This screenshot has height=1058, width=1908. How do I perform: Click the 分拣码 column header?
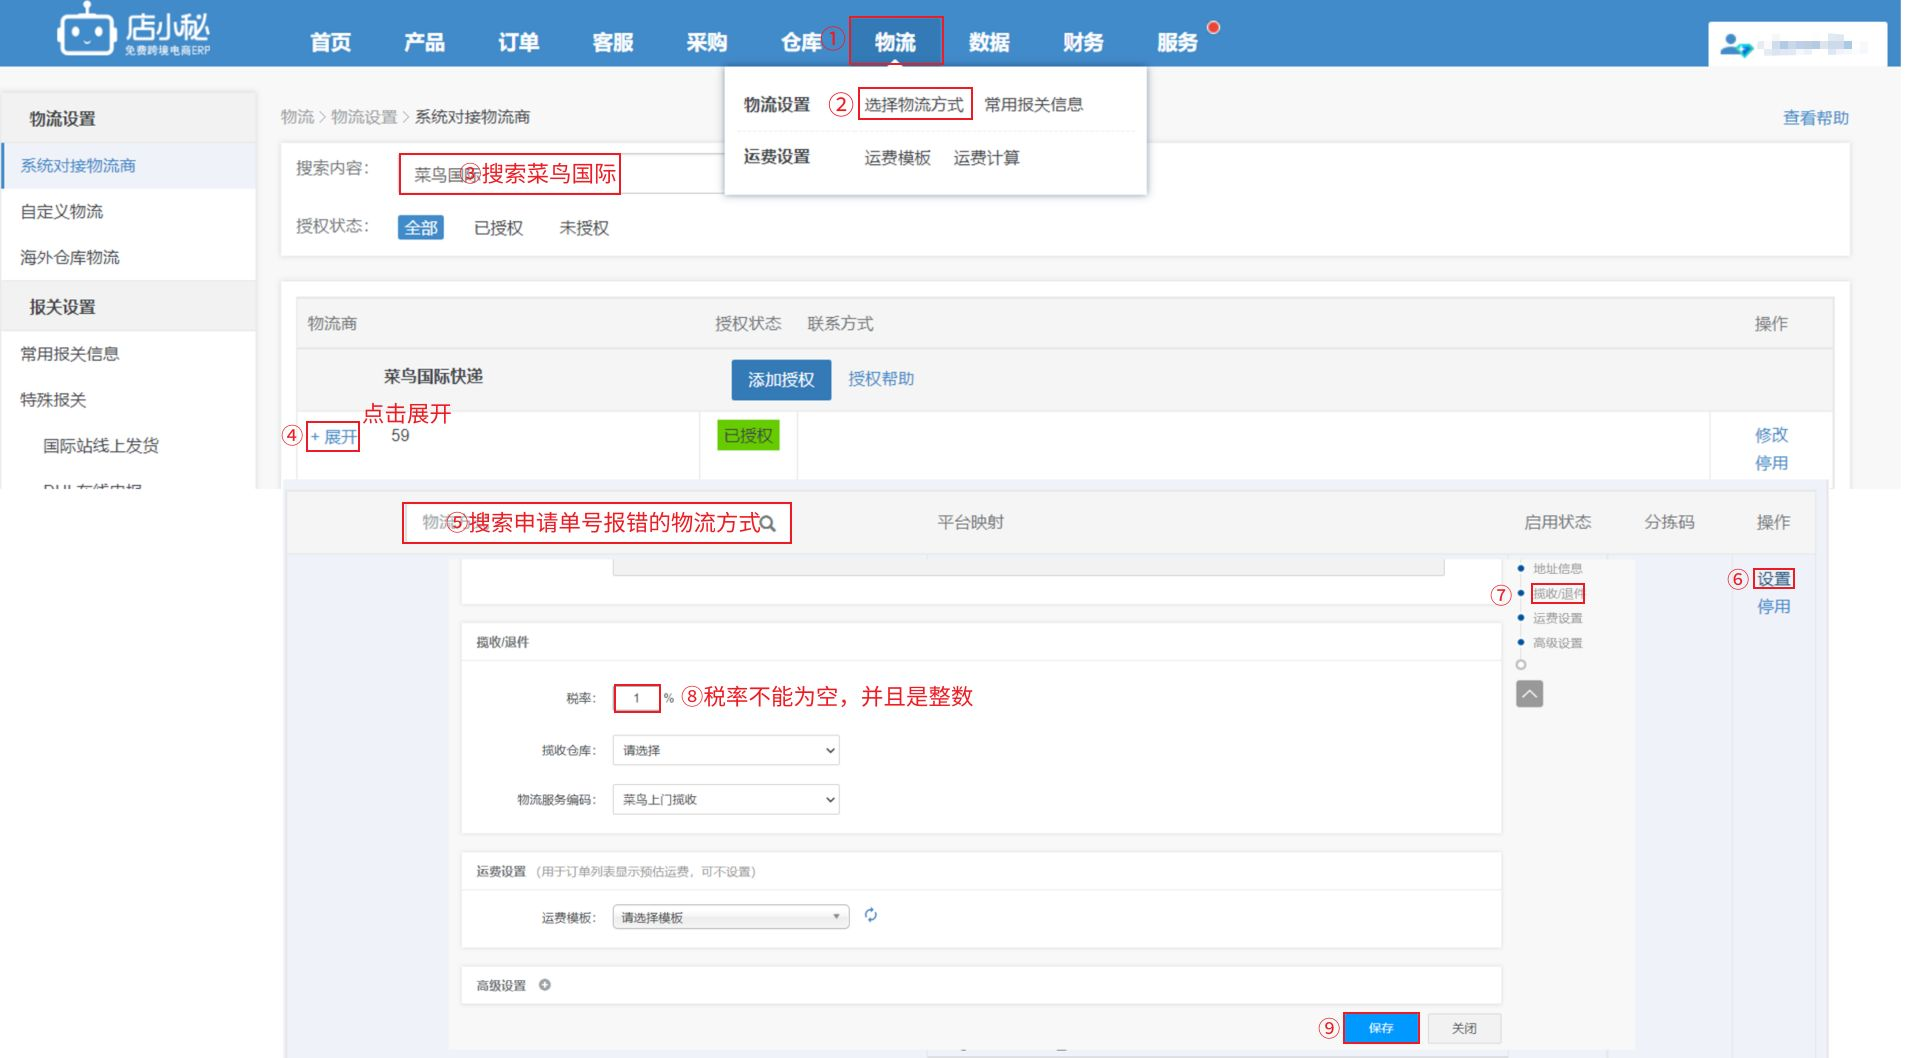click(x=1669, y=522)
